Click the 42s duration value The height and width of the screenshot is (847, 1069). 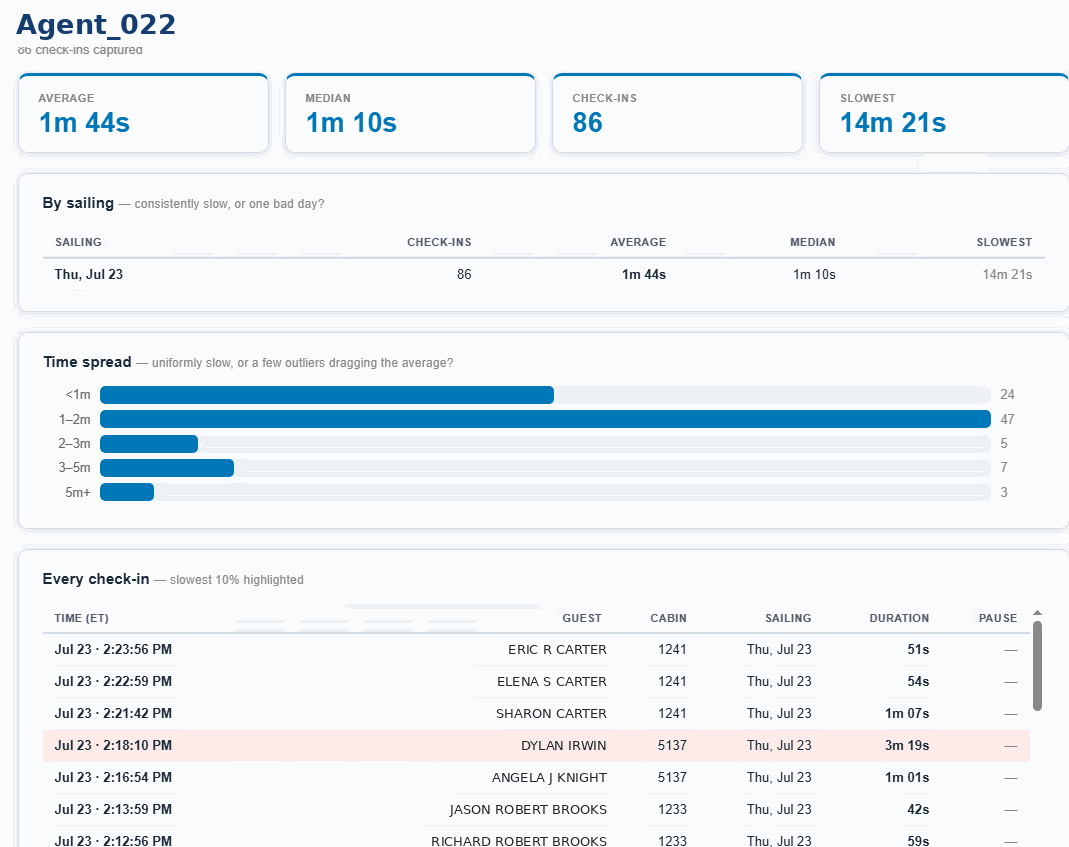[x=918, y=809]
